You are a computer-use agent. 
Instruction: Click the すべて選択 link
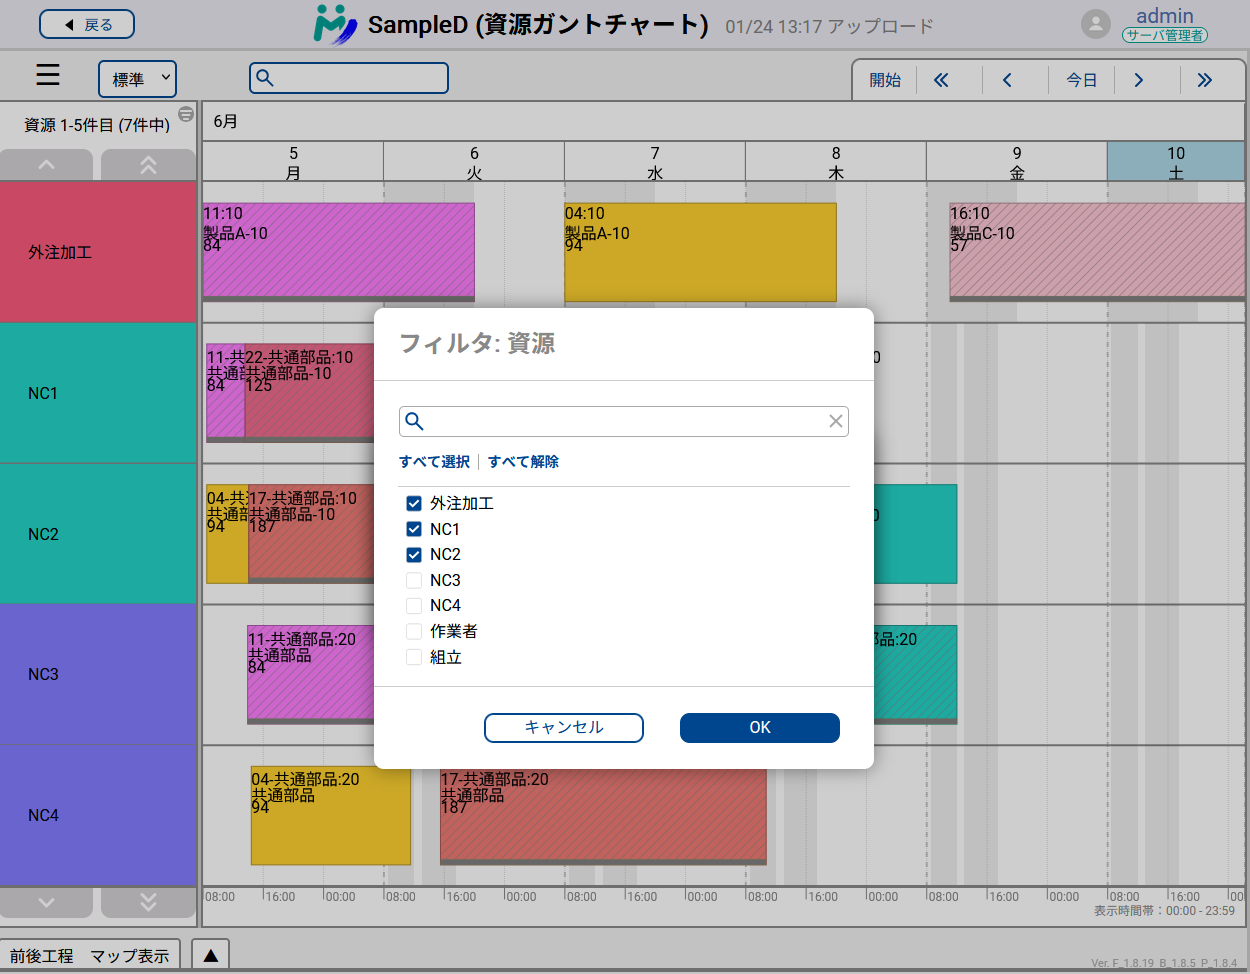[434, 462]
